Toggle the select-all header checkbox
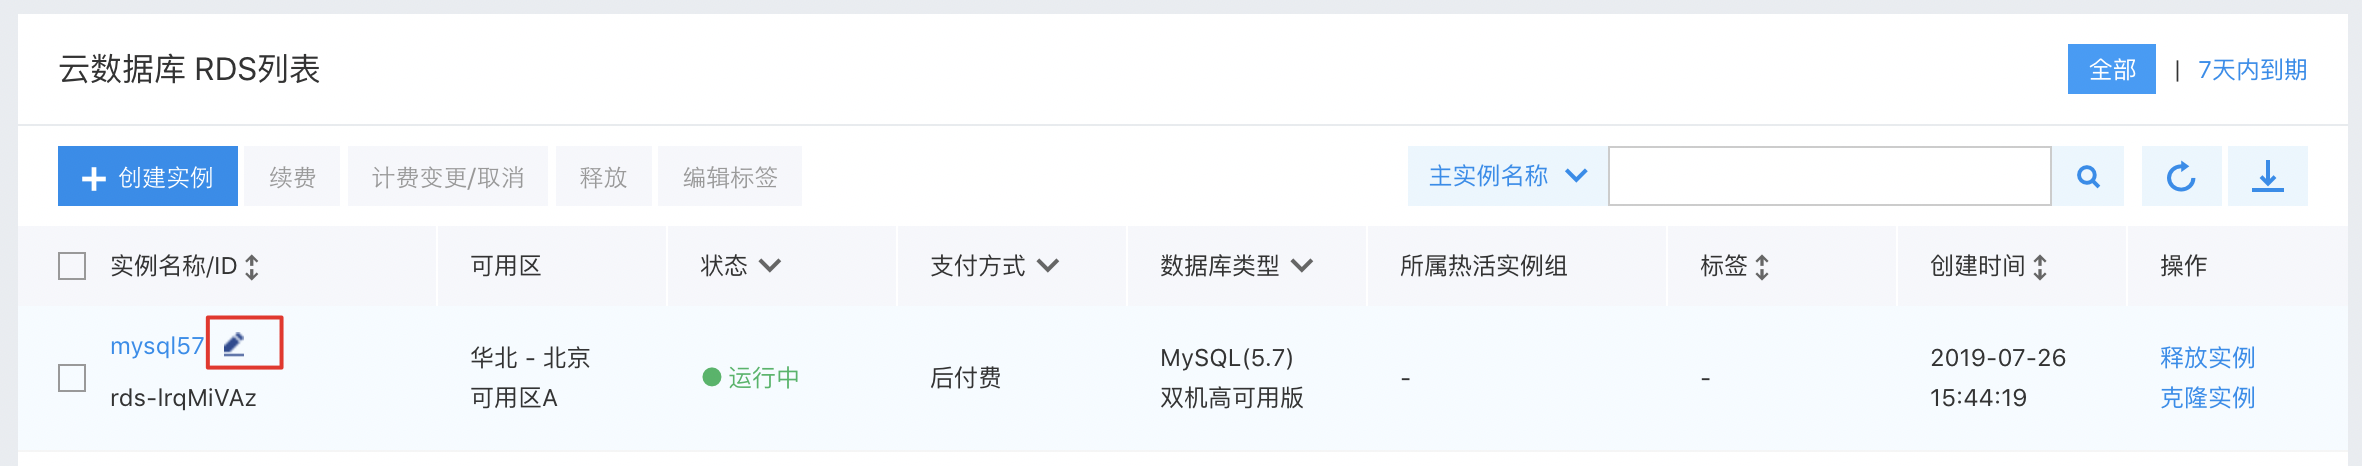The width and height of the screenshot is (2362, 466). pyautogui.click(x=72, y=266)
